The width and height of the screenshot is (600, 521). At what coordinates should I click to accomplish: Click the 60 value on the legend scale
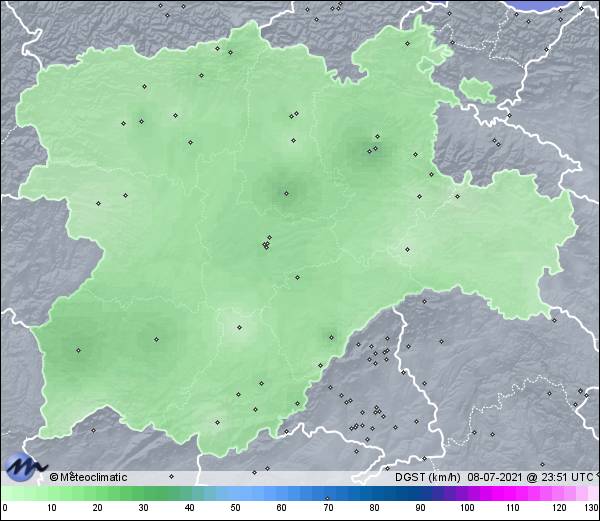click(x=282, y=508)
